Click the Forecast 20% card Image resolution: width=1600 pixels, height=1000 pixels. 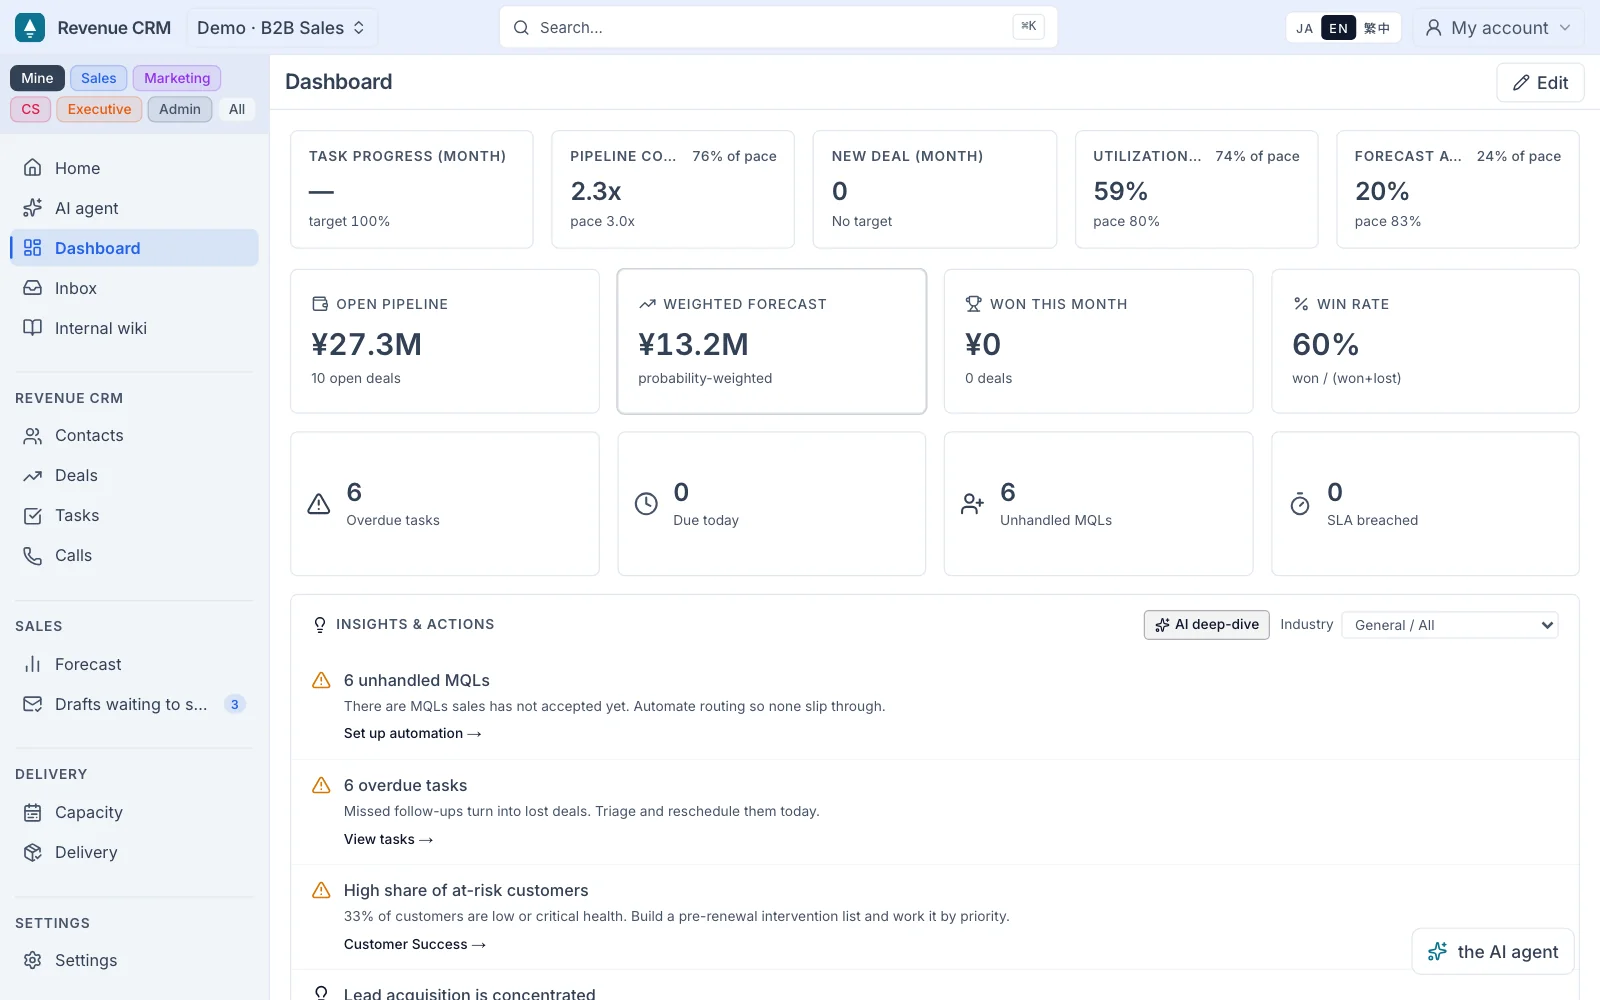pyautogui.click(x=1458, y=189)
